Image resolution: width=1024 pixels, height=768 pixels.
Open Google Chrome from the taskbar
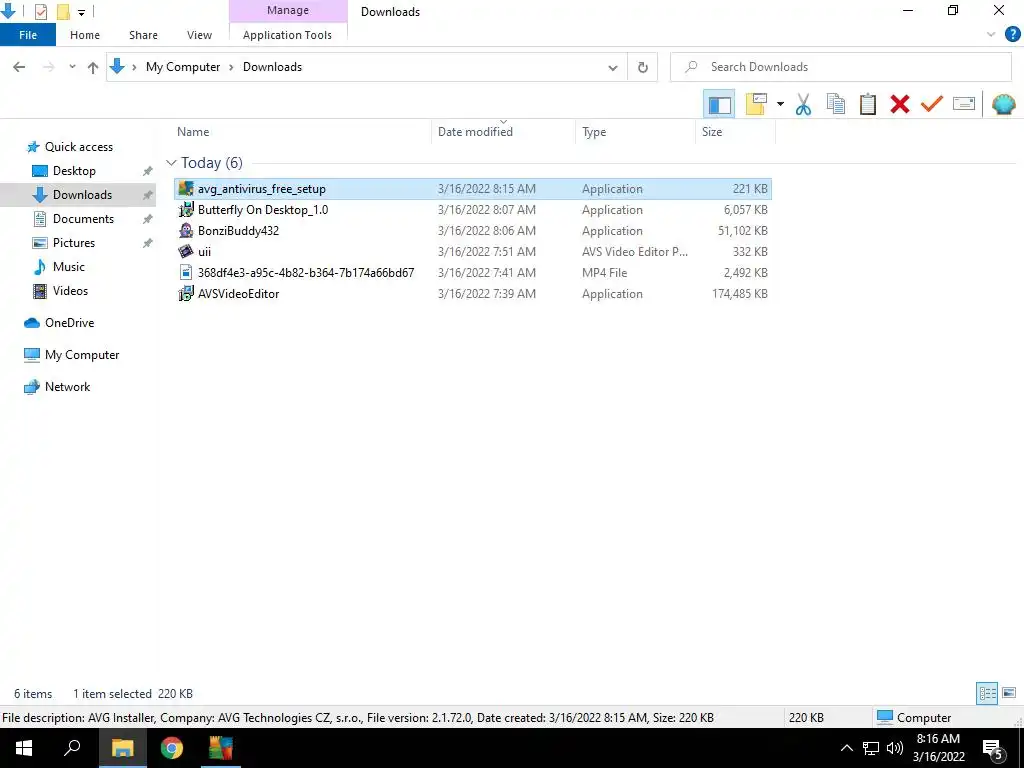point(172,748)
